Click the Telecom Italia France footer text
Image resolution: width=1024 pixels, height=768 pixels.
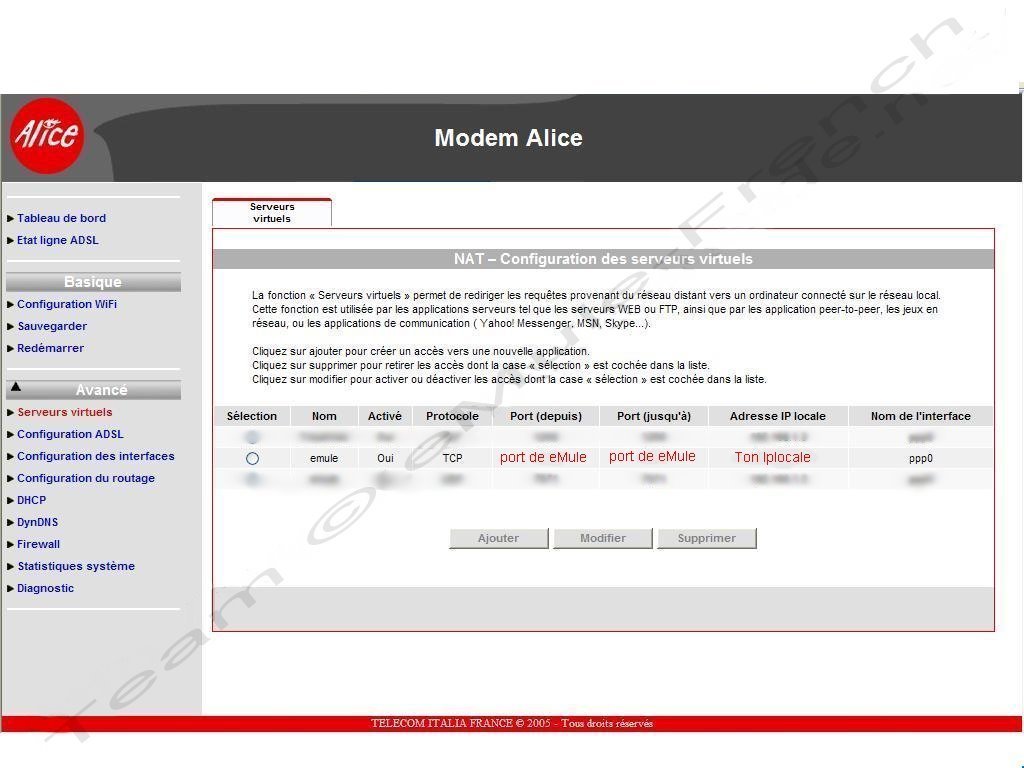coord(512,723)
